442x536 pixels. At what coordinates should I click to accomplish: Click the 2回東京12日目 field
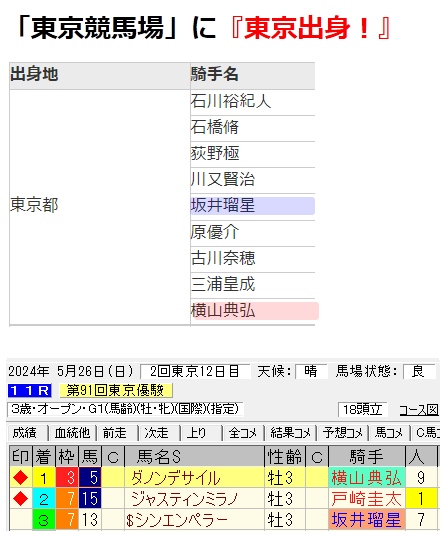coord(195,372)
